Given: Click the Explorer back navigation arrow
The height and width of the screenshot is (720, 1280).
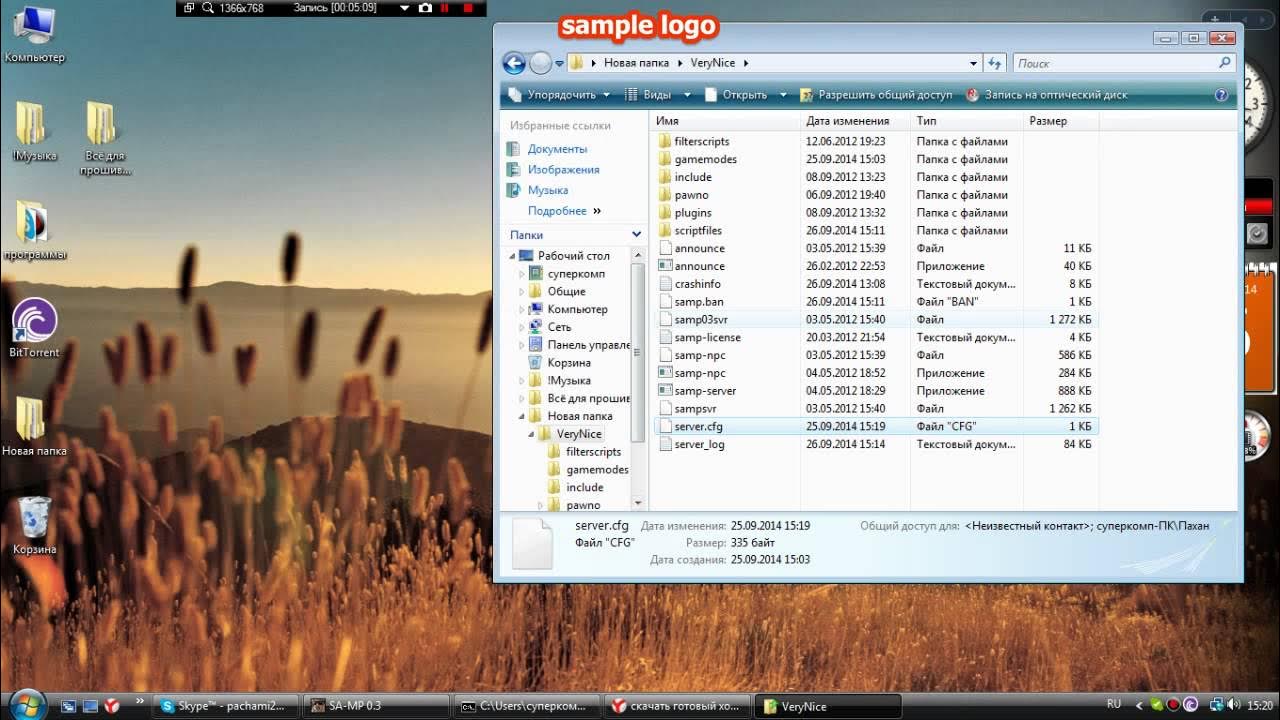Looking at the screenshot, I should click(514, 63).
